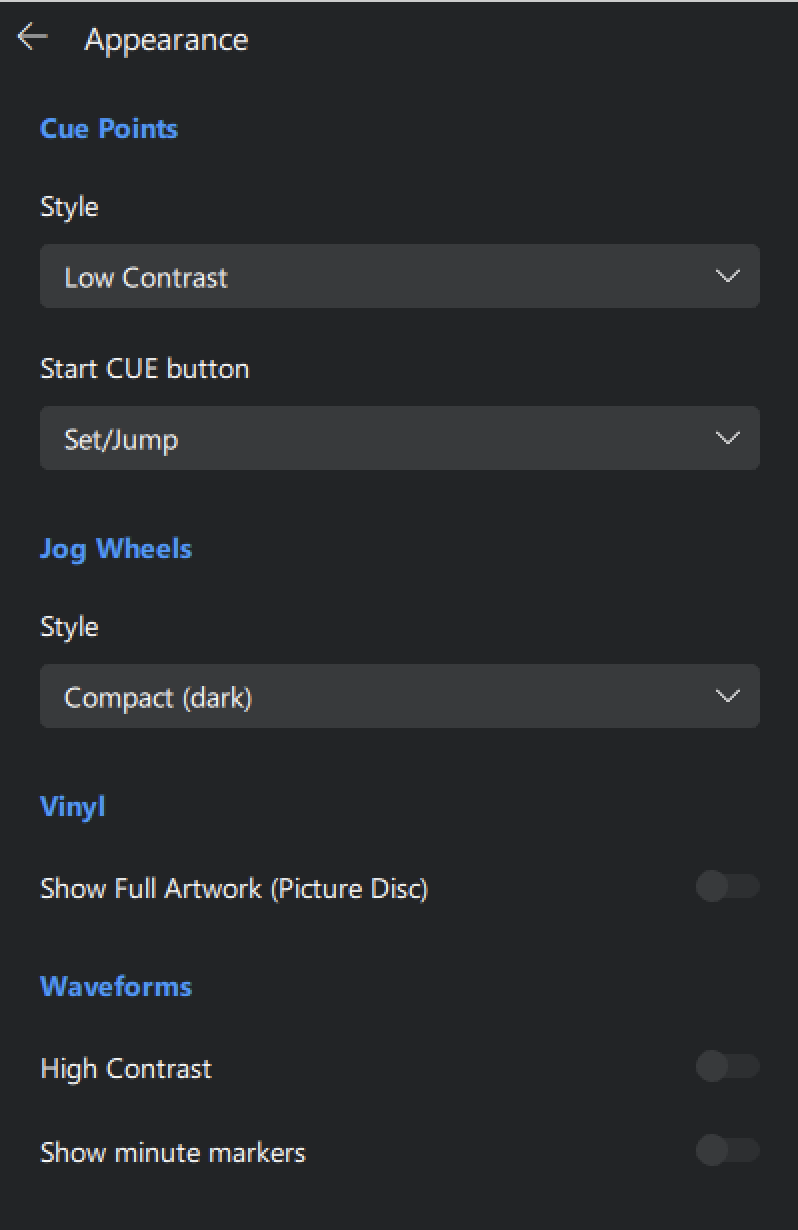Enable Show Full Artwork (Picture Disc)
The image size is (798, 1230).
tap(728, 887)
